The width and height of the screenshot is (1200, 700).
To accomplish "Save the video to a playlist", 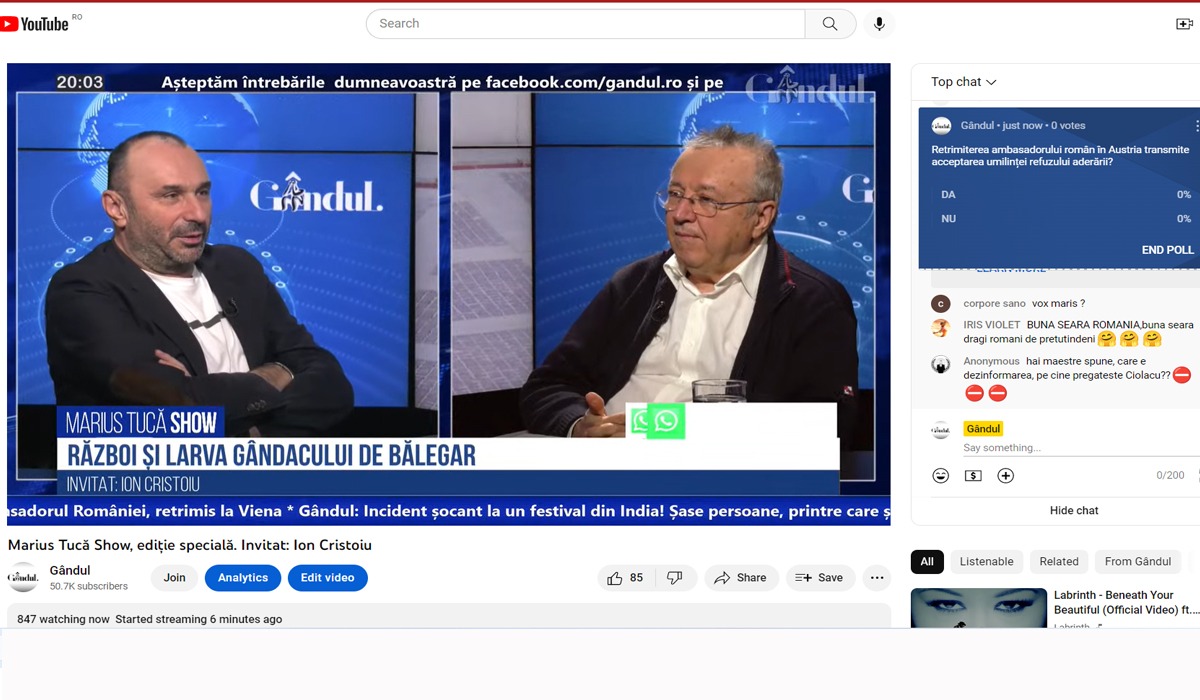I will [x=820, y=578].
